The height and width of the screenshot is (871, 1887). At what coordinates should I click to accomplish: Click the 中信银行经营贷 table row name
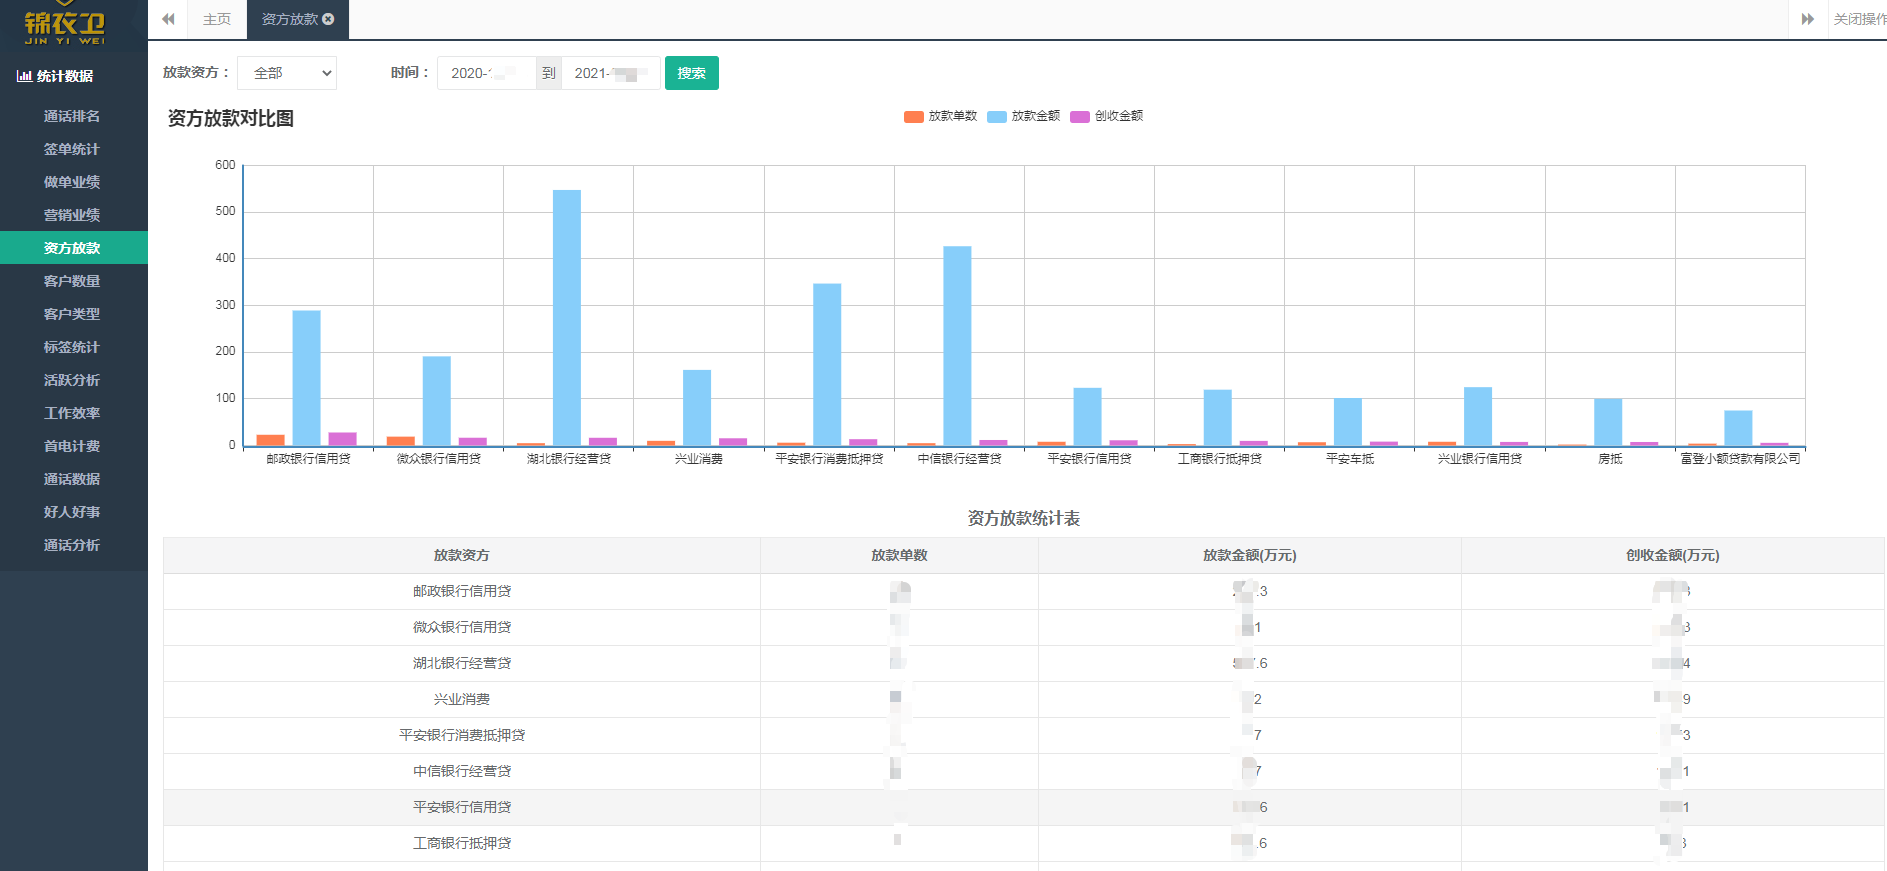[462, 771]
